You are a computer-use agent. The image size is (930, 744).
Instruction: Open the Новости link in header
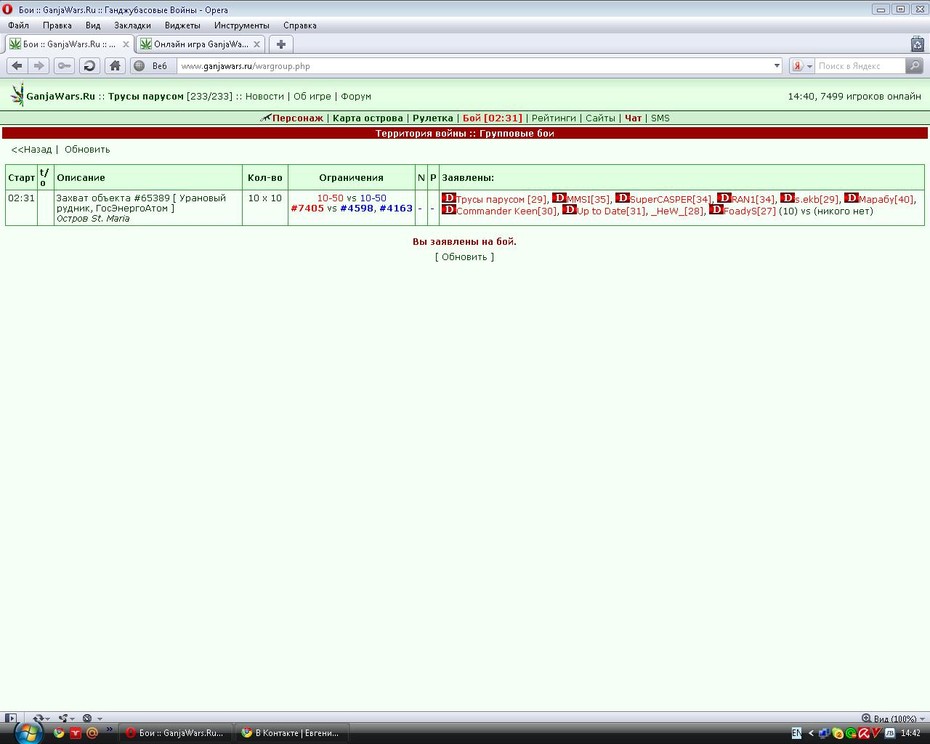[265, 96]
